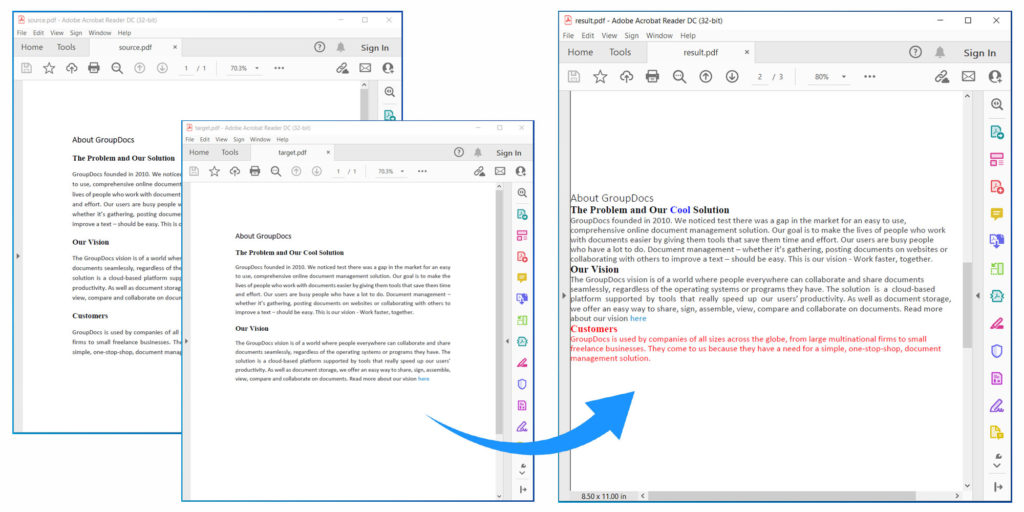1024x512 pixels.
Task: Click the page number field in result.pdf
Action: point(760,77)
